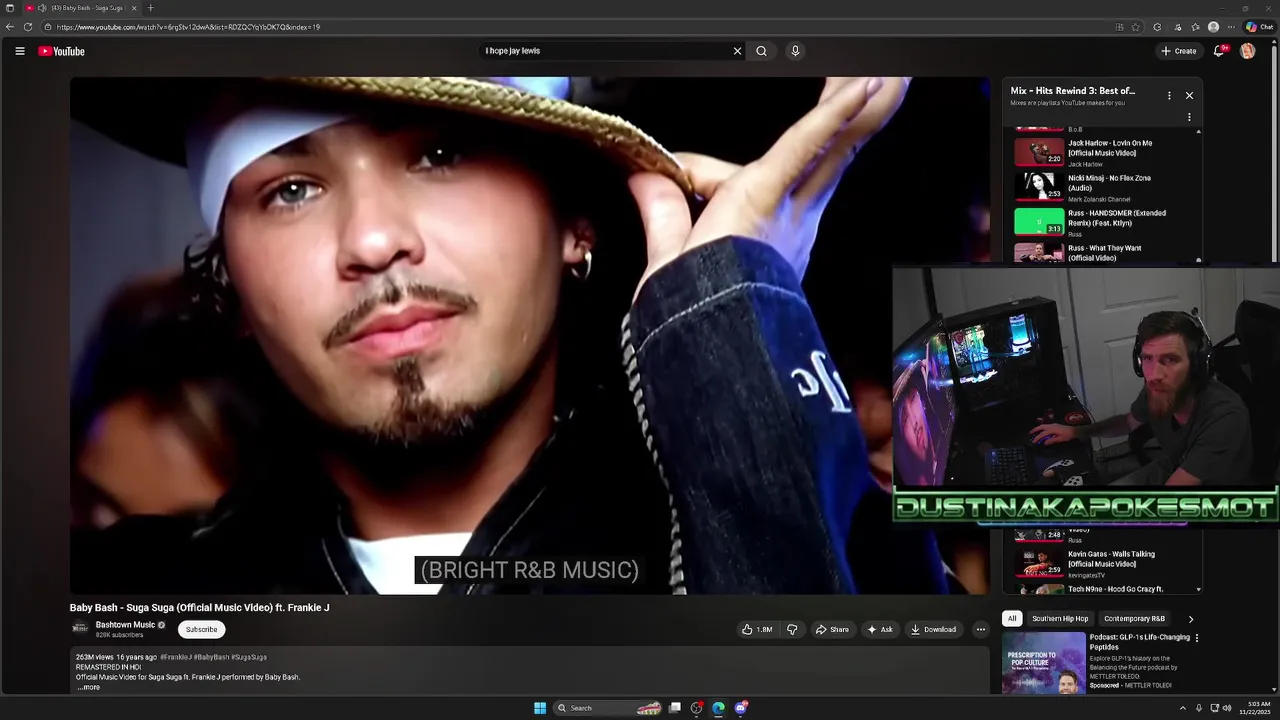Clear the search box with the X
This screenshot has width=1280, height=720.
coord(737,51)
